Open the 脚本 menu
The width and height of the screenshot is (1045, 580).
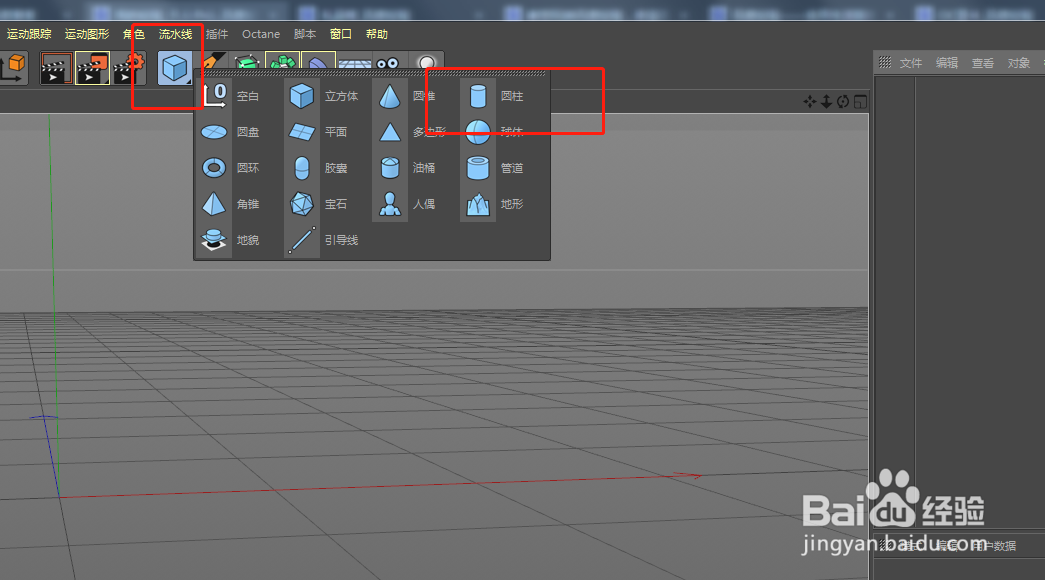pos(305,34)
